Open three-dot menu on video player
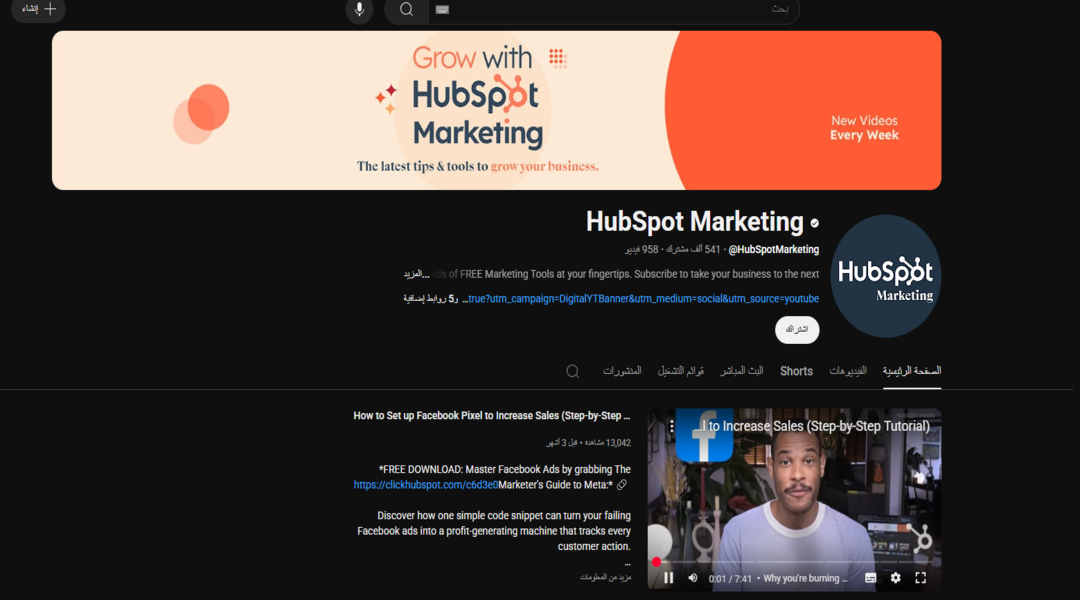Viewport: 1080px width, 600px height. [672, 426]
